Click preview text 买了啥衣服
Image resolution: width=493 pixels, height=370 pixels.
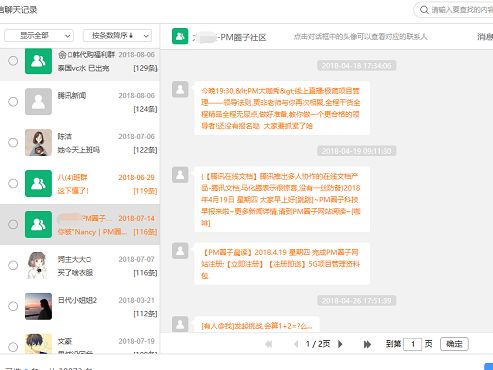pos(75,273)
